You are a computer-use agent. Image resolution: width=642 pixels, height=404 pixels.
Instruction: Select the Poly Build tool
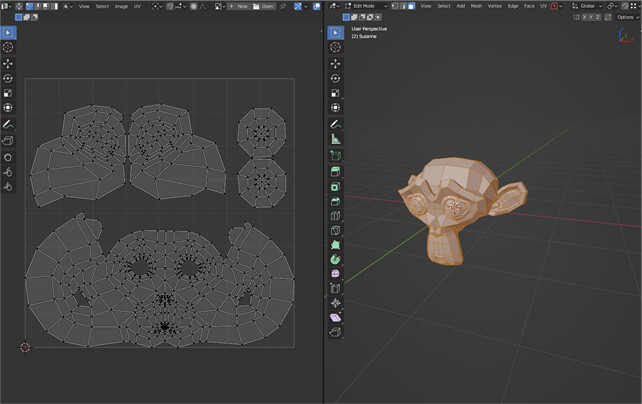[335, 245]
